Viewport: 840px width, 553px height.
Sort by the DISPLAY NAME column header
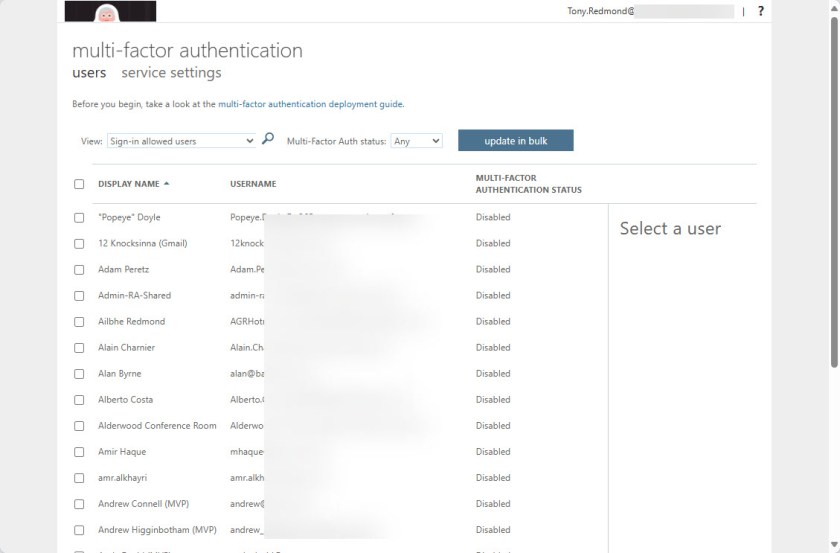[129, 184]
